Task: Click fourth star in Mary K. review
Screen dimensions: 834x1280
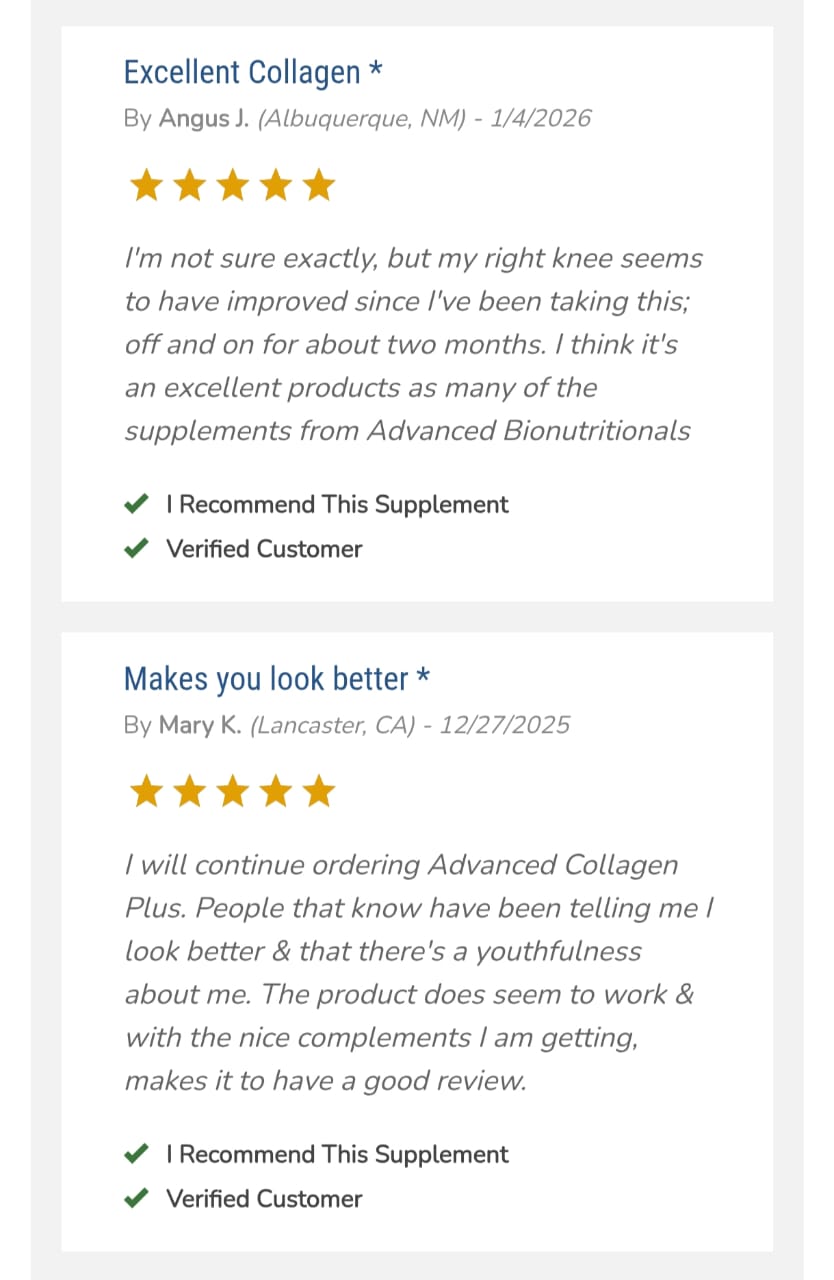Action: 276,792
